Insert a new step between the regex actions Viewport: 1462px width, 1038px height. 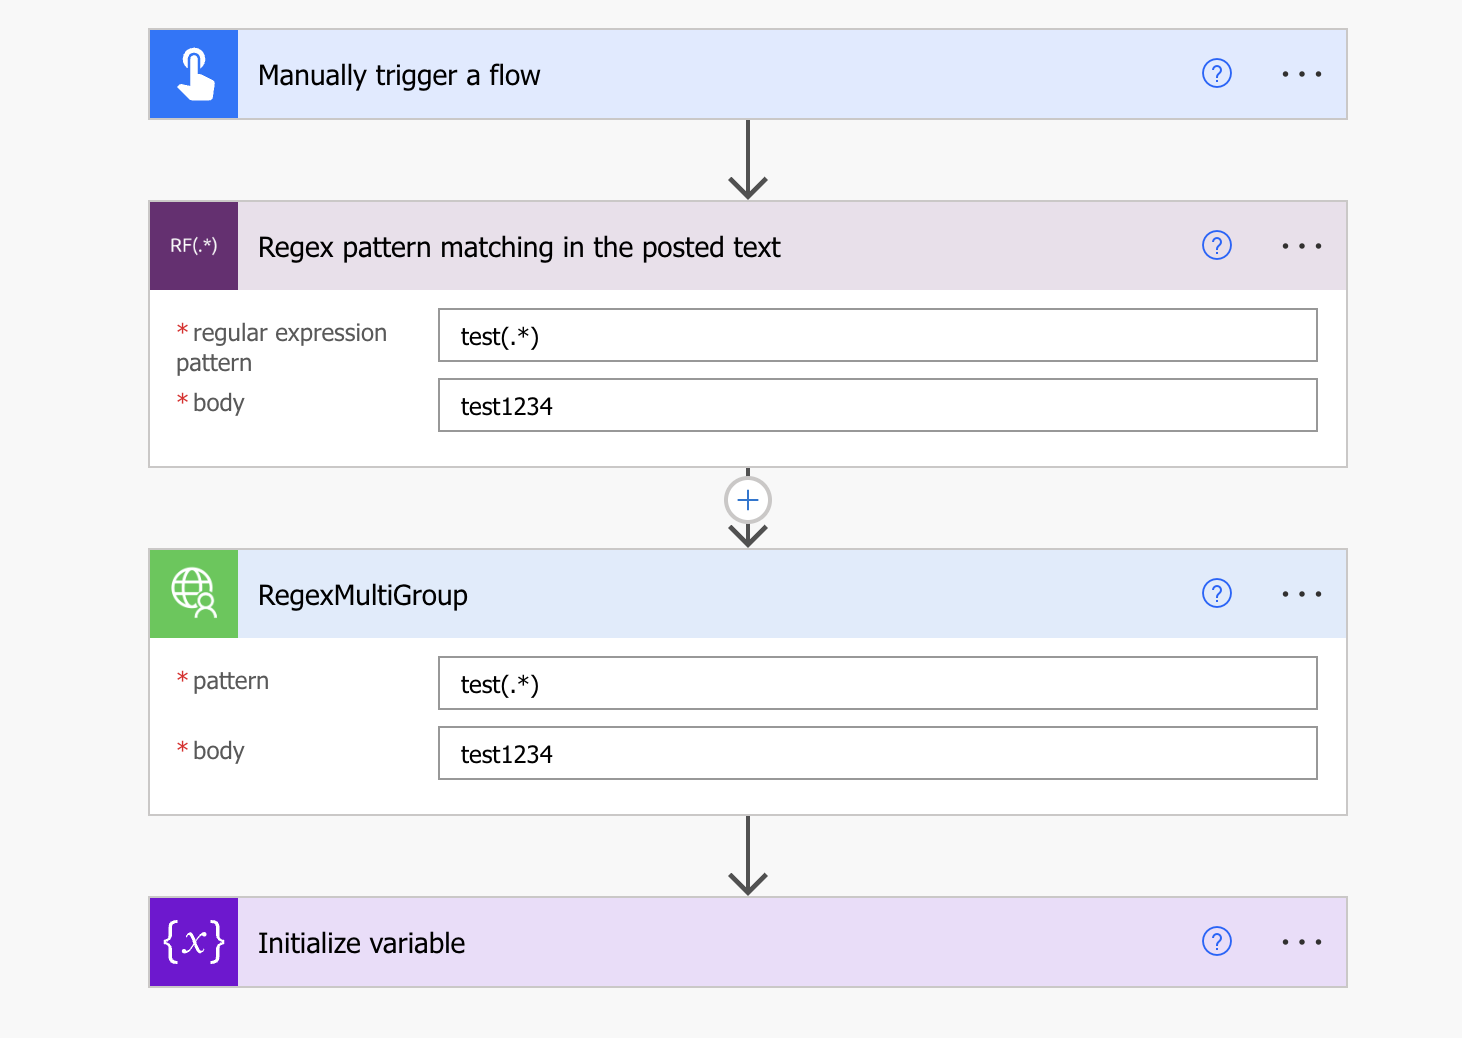tap(747, 499)
